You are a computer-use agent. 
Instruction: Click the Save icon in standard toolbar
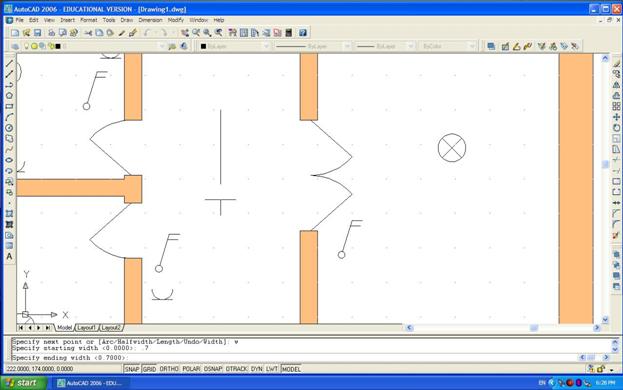click(x=37, y=33)
